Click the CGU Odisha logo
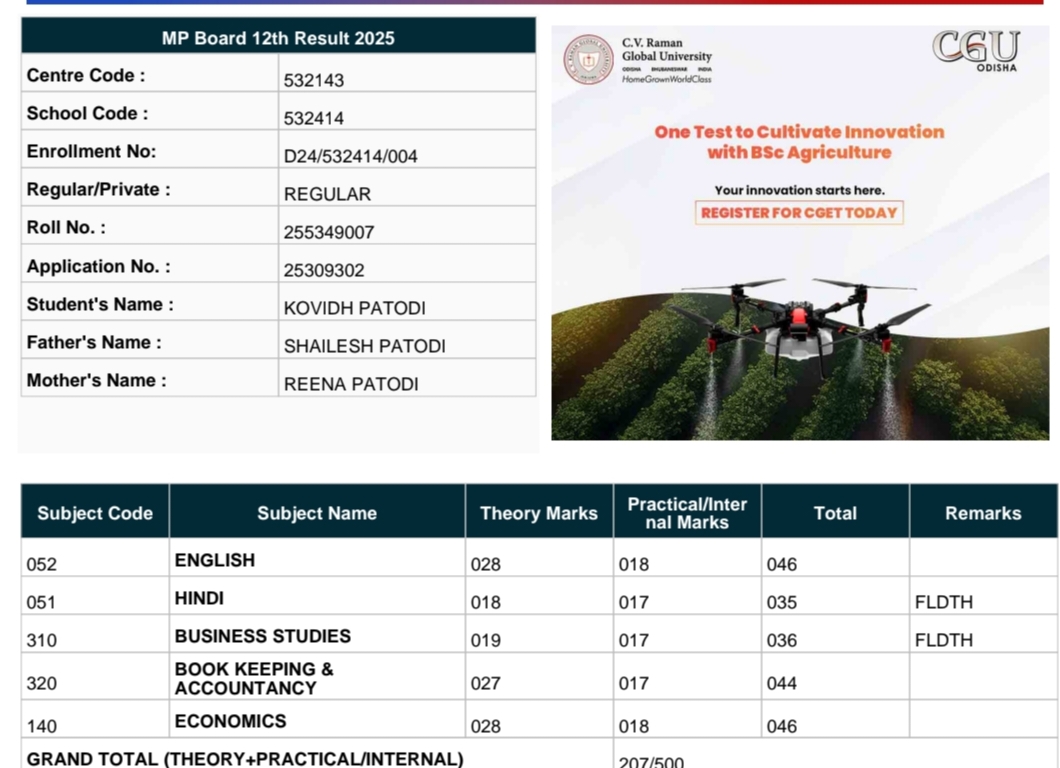 [x=976, y=50]
